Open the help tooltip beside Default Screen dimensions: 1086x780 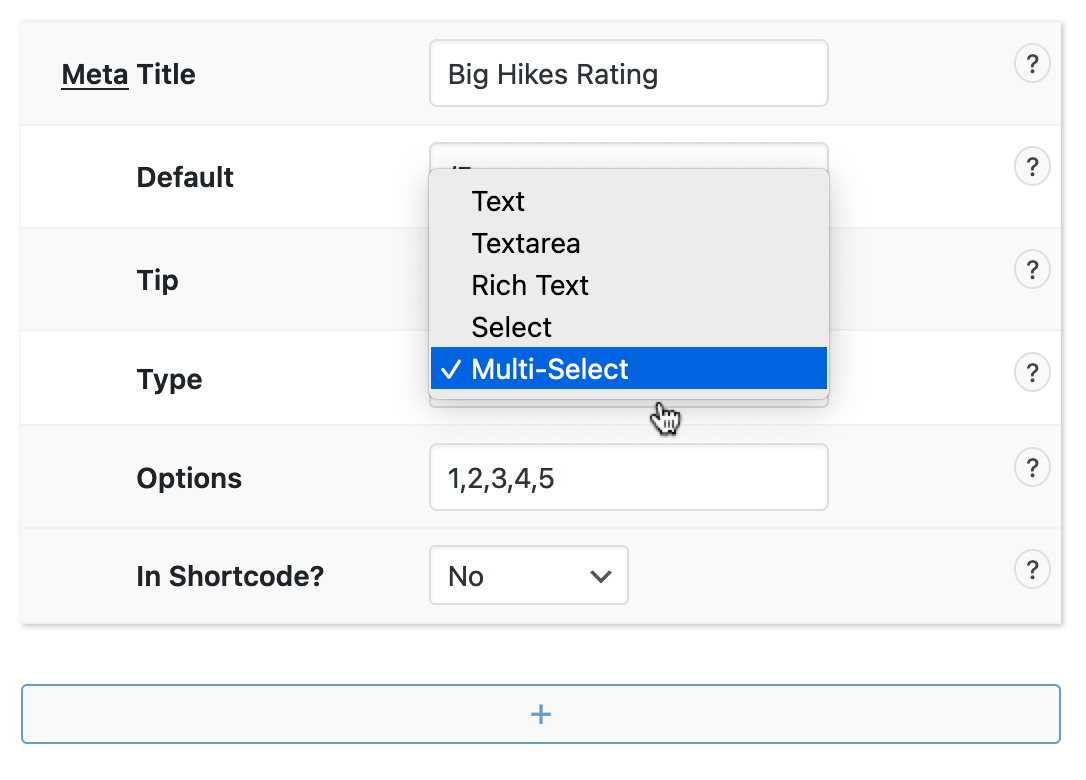click(x=1032, y=166)
